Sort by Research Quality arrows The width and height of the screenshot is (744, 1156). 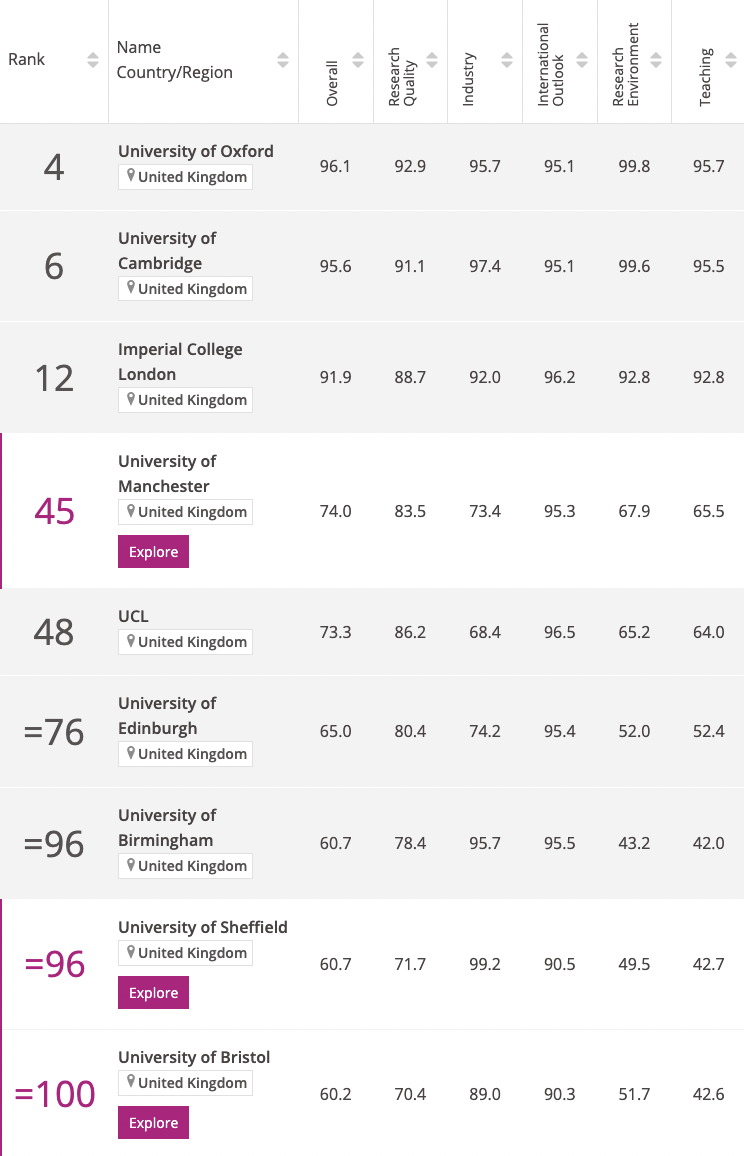click(432, 60)
